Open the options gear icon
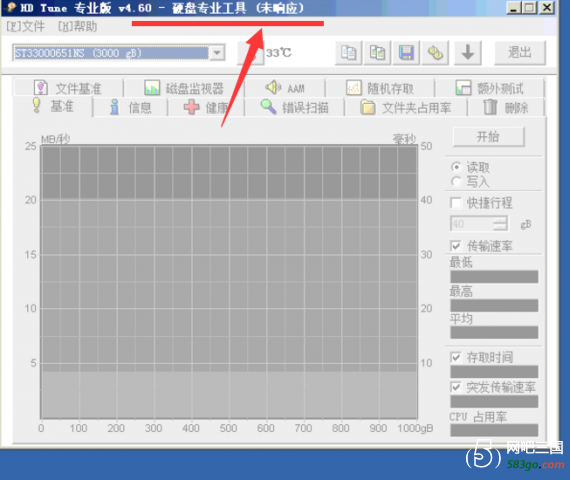This screenshot has width=570, height=480. tap(435, 53)
